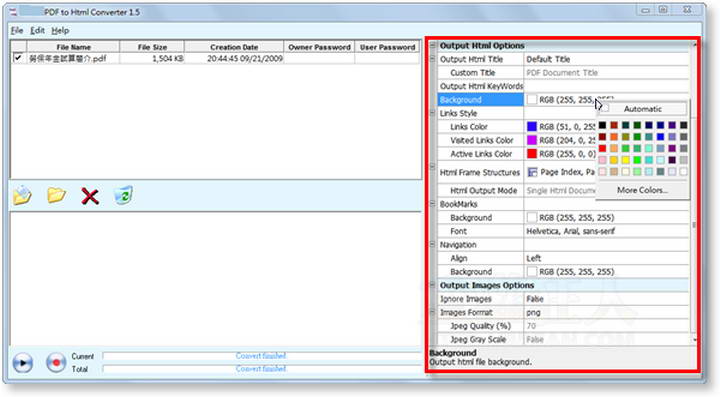The width and height of the screenshot is (720, 397).
Task: Select the Html Output Mode property
Action: pyautogui.click(x=484, y=190)
